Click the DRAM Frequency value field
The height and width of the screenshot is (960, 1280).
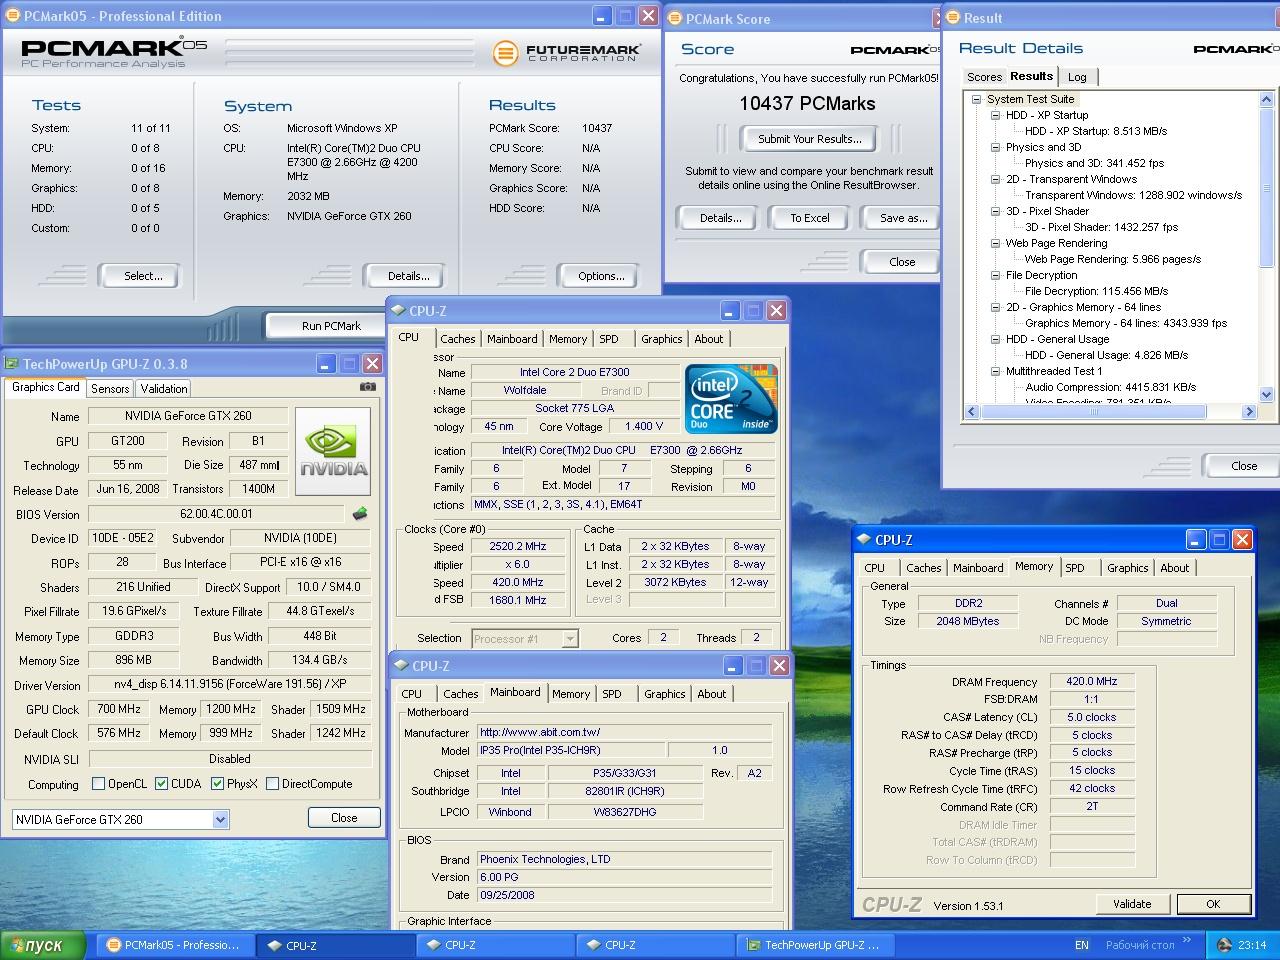click(1092, 681)
